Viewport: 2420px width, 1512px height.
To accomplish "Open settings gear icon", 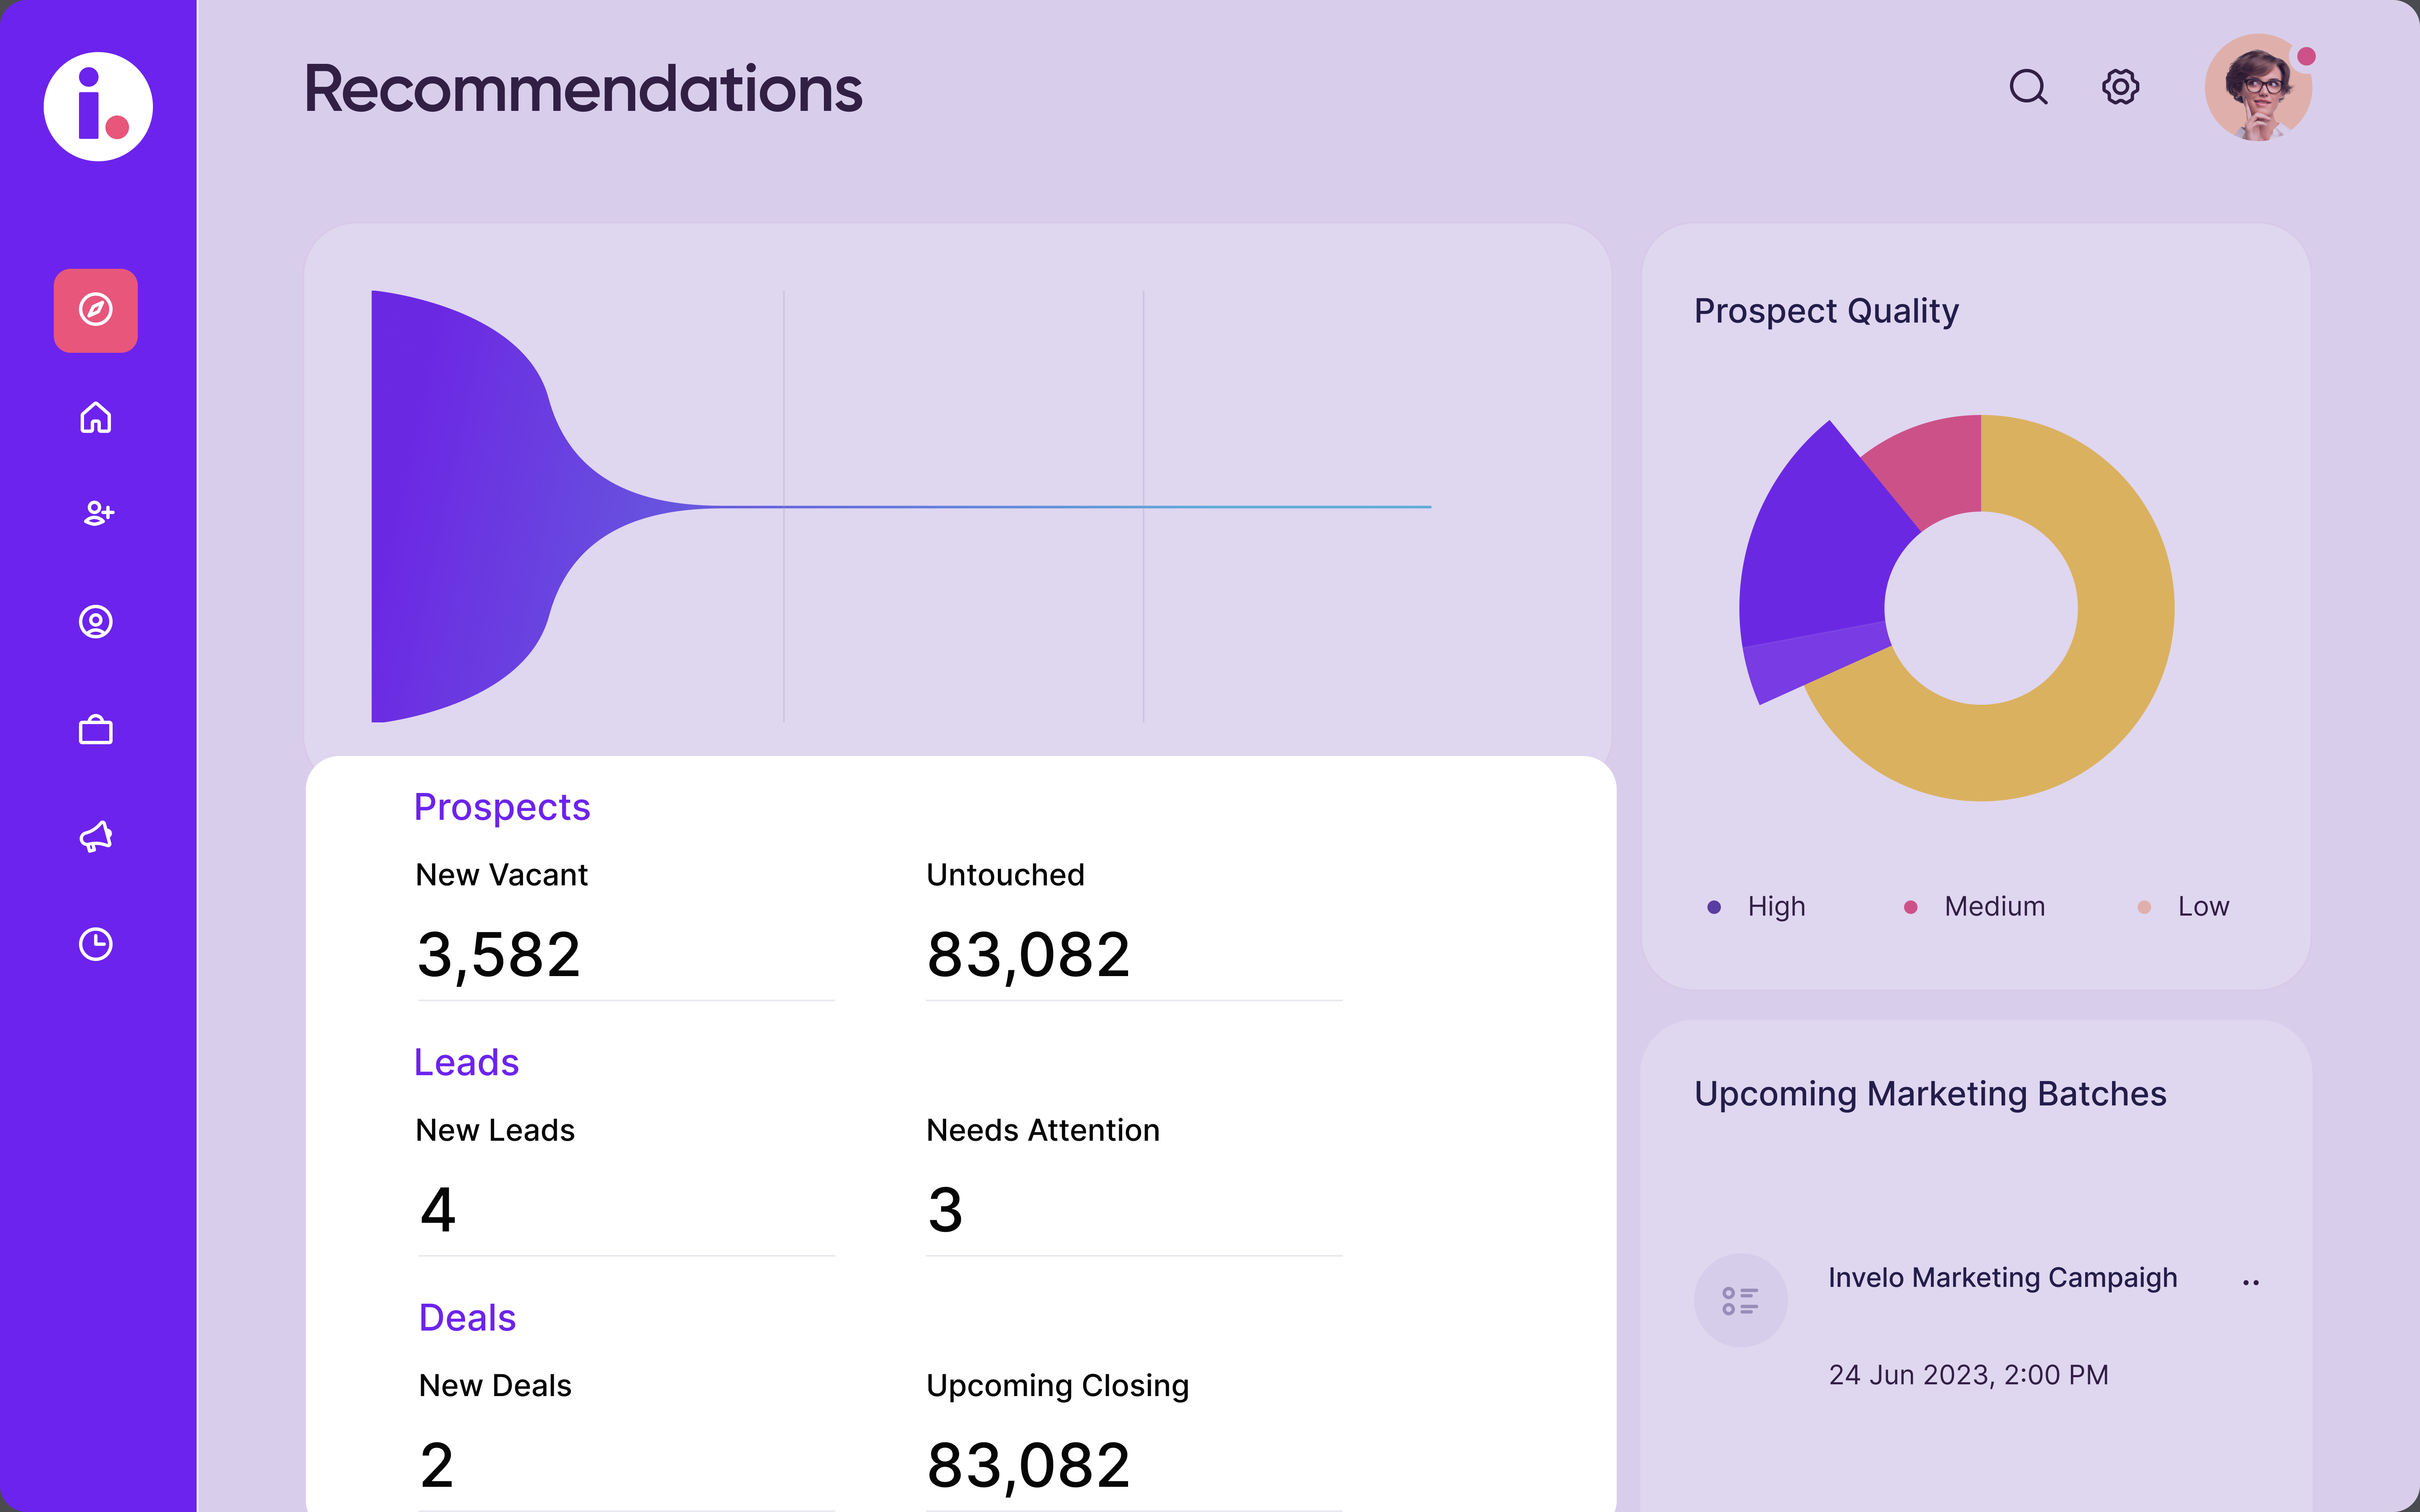I will (2120, 87).
